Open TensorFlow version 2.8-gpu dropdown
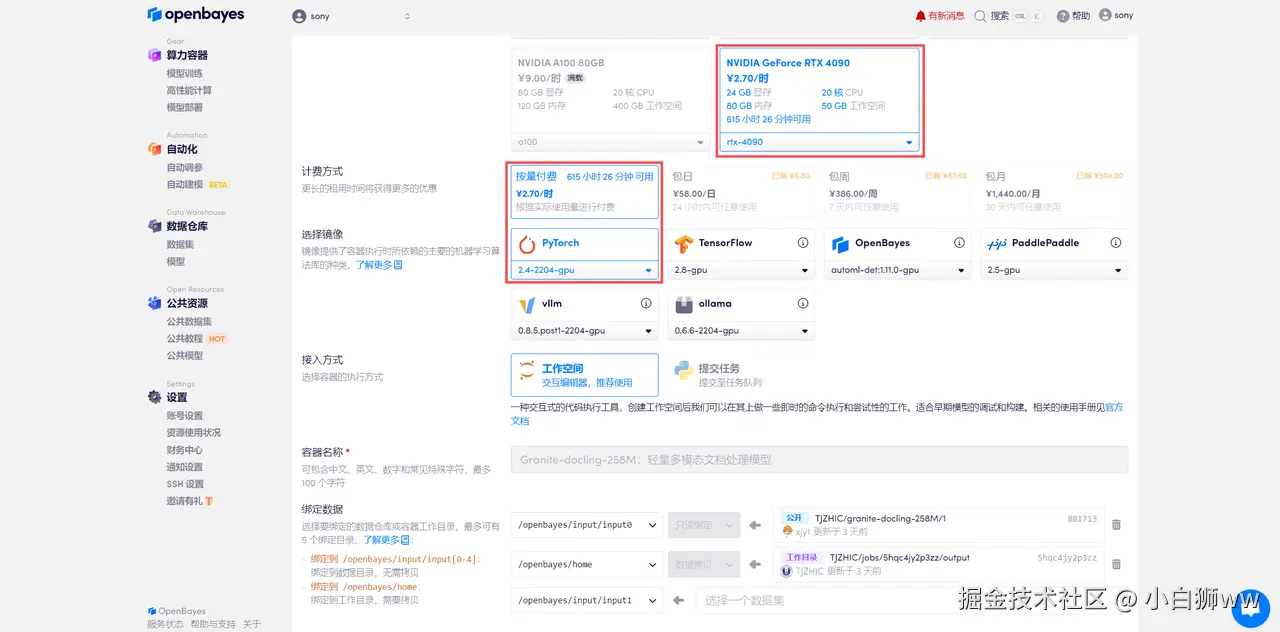 click(741, 270)
